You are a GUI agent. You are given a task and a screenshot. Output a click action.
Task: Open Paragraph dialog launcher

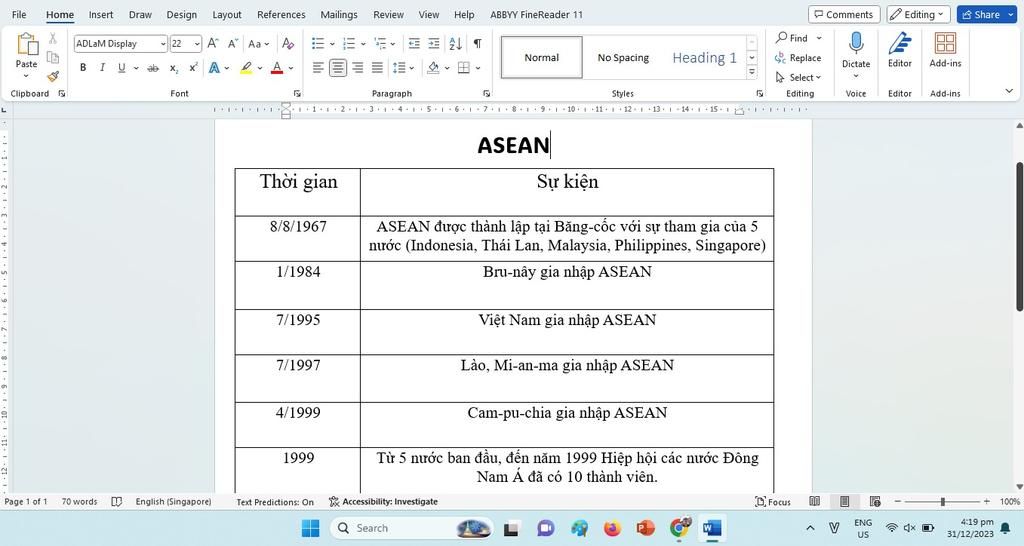pos(487,93)
